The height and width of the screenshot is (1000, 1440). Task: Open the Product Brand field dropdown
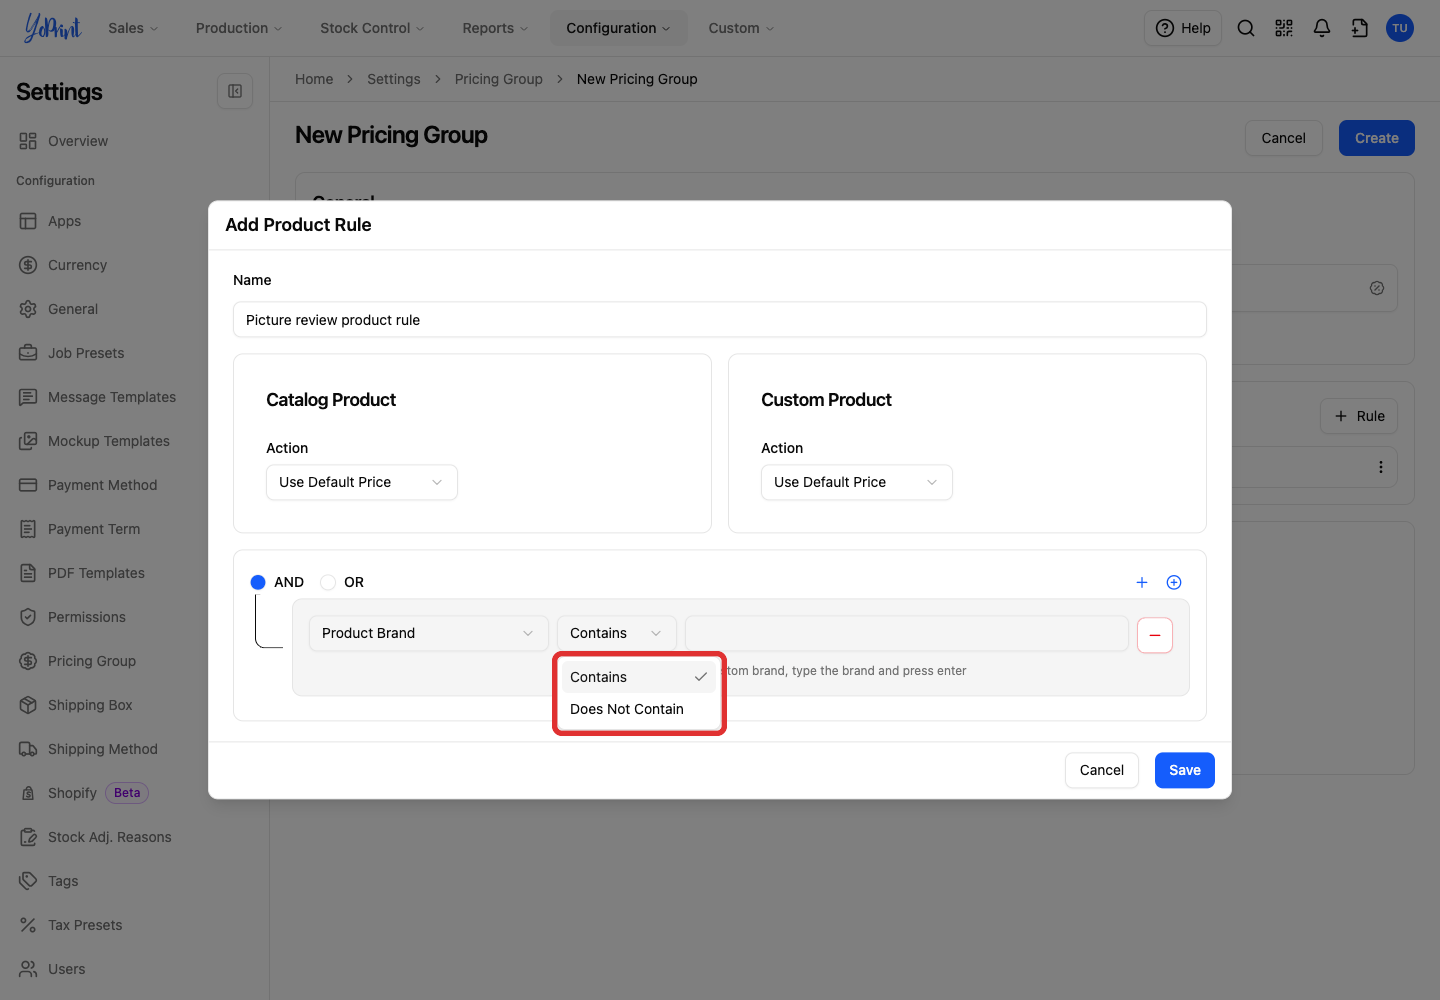click(429, 633)
